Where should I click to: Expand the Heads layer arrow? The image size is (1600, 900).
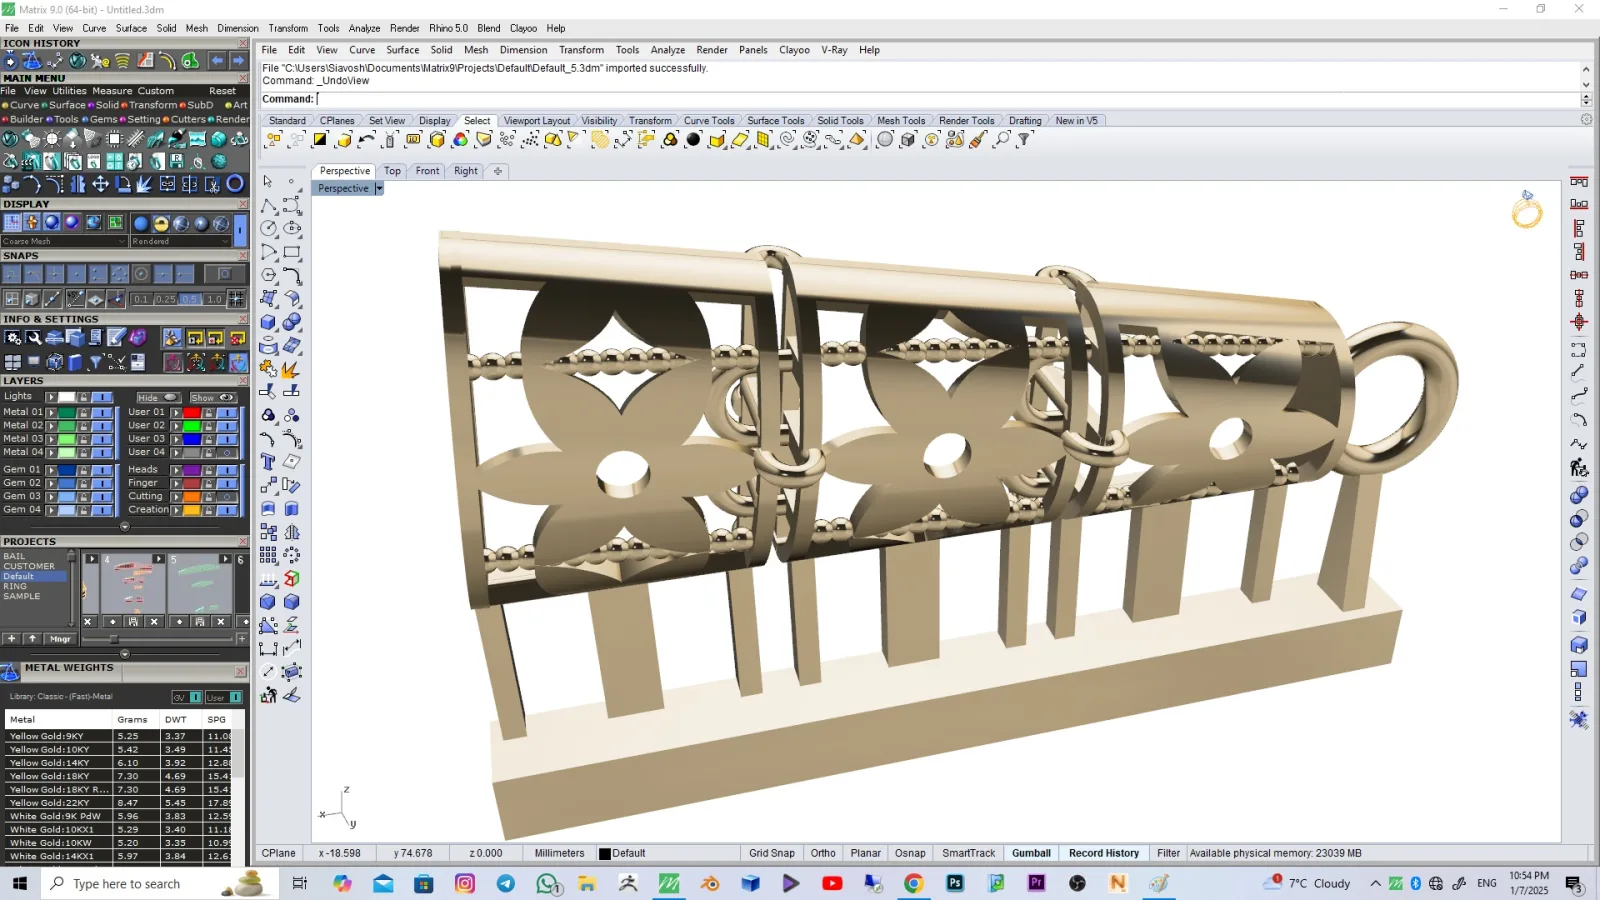tap(176, 469)
